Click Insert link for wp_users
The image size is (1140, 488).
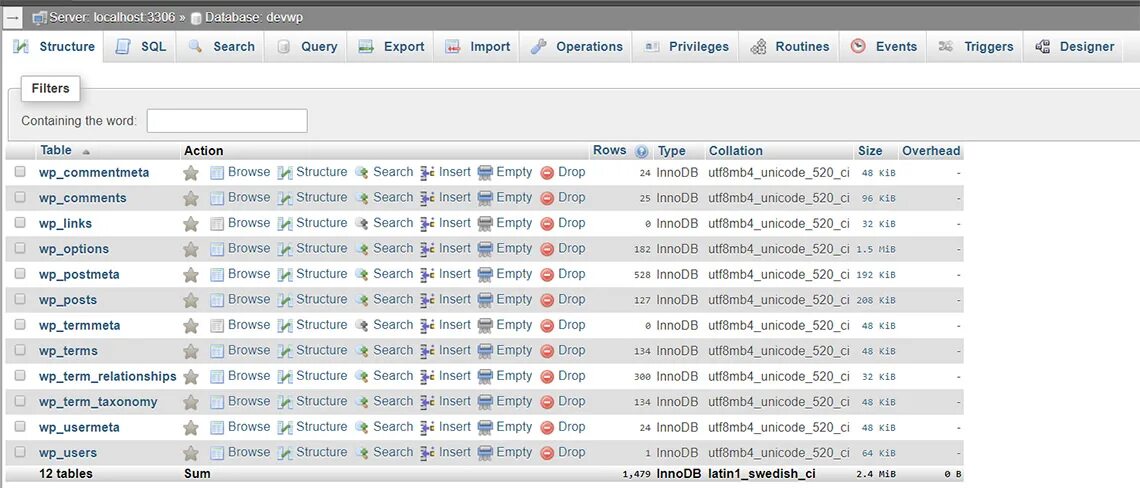(x=455, y=452)
